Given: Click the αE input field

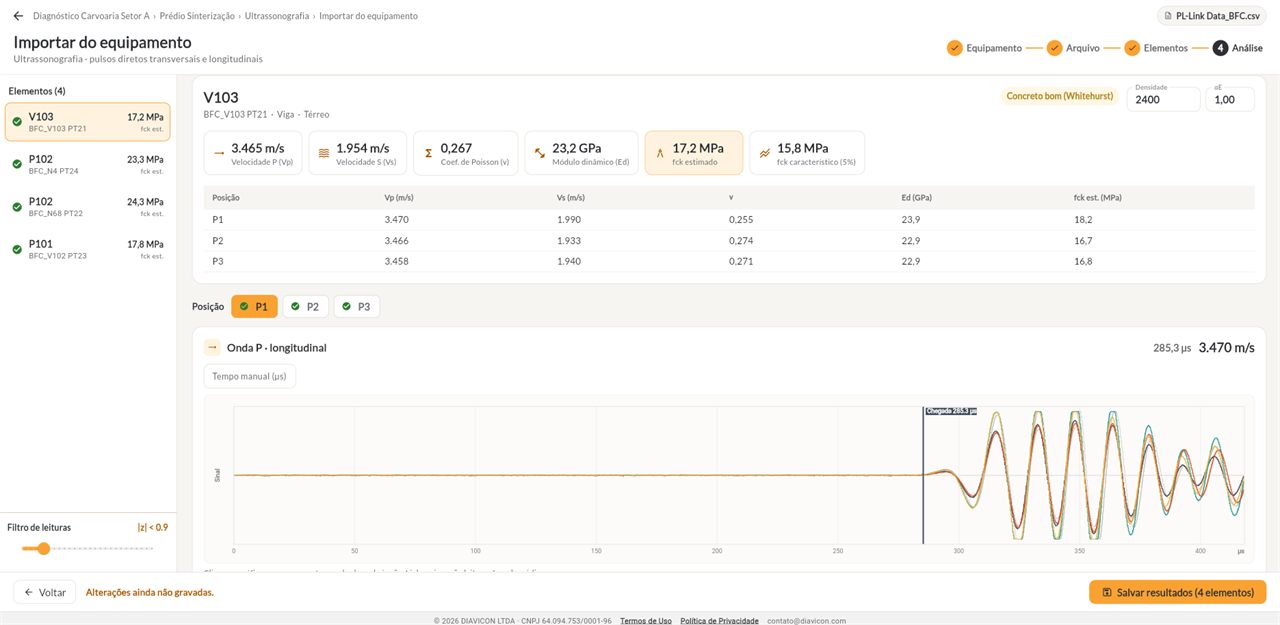Looking at the screenshot, I should tap(1229, 99).
